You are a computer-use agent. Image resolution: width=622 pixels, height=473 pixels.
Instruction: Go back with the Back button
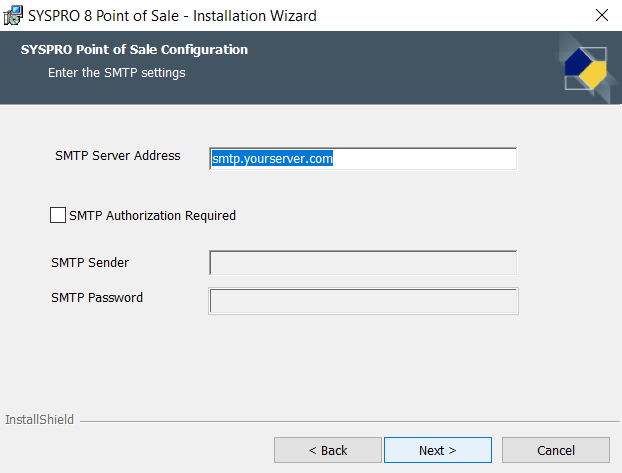(x=327, y=450)
